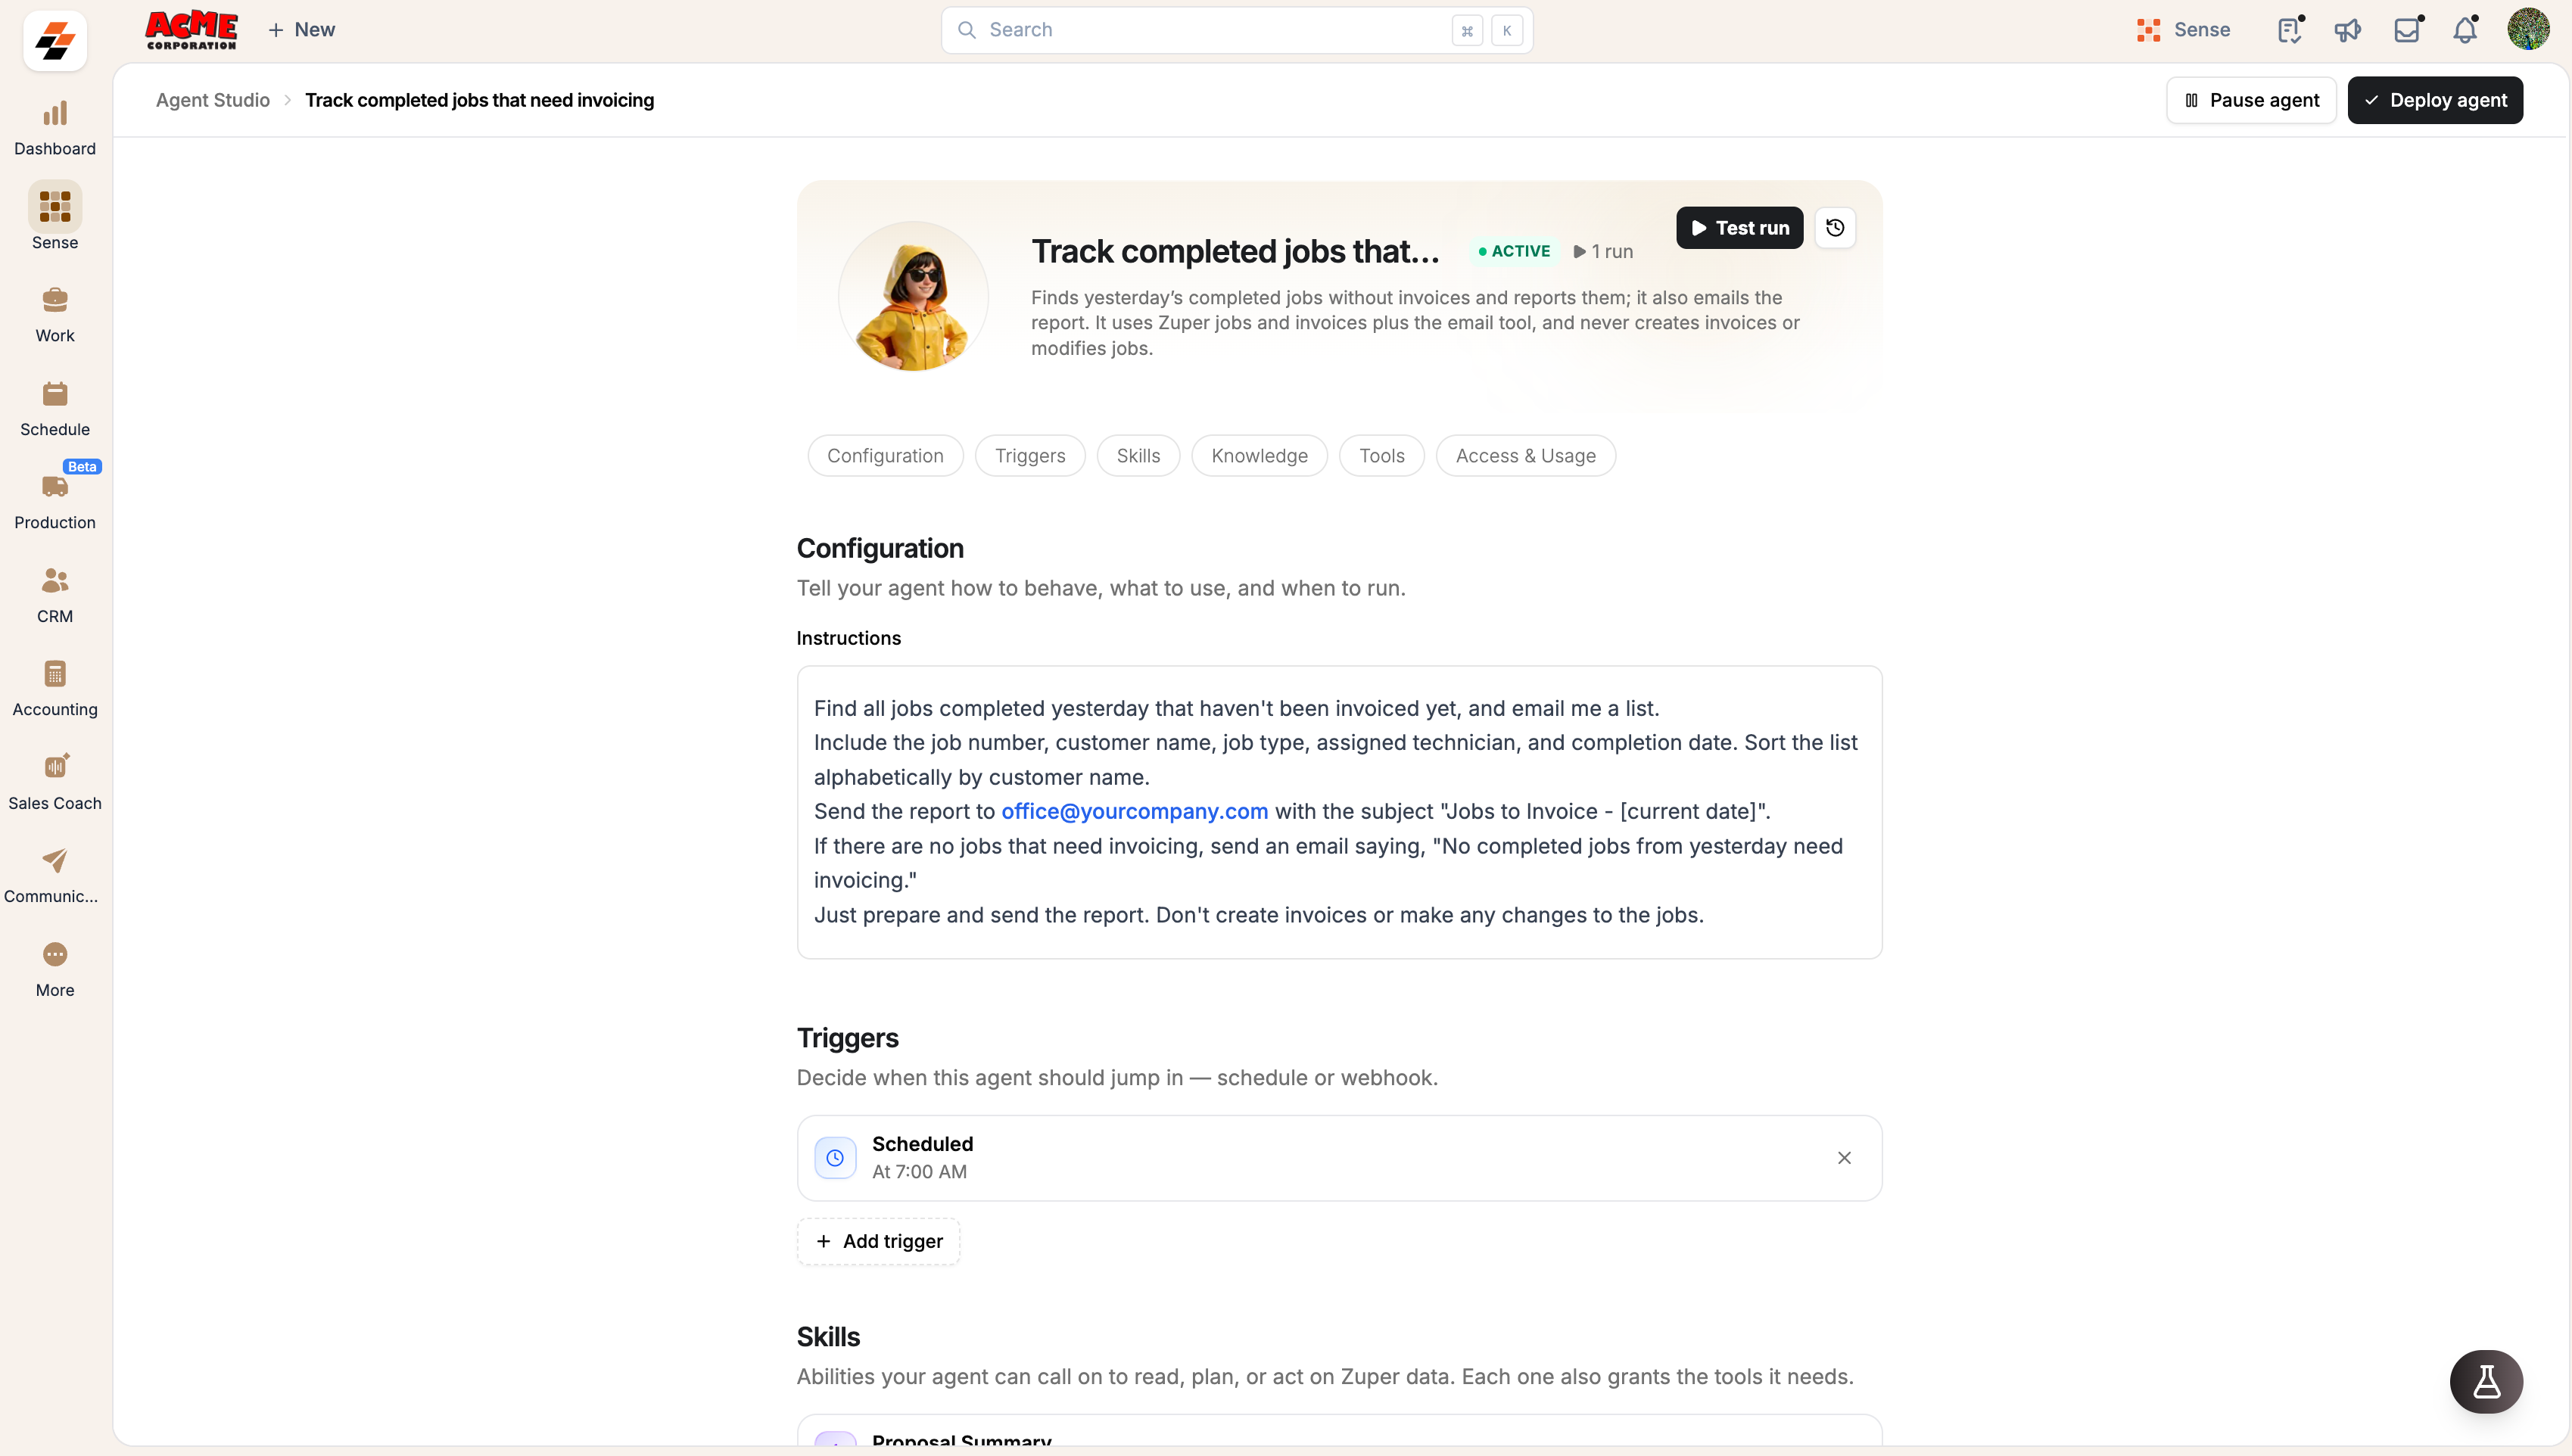Jump to the Triggers section tab

click(x=1030, y=456)
